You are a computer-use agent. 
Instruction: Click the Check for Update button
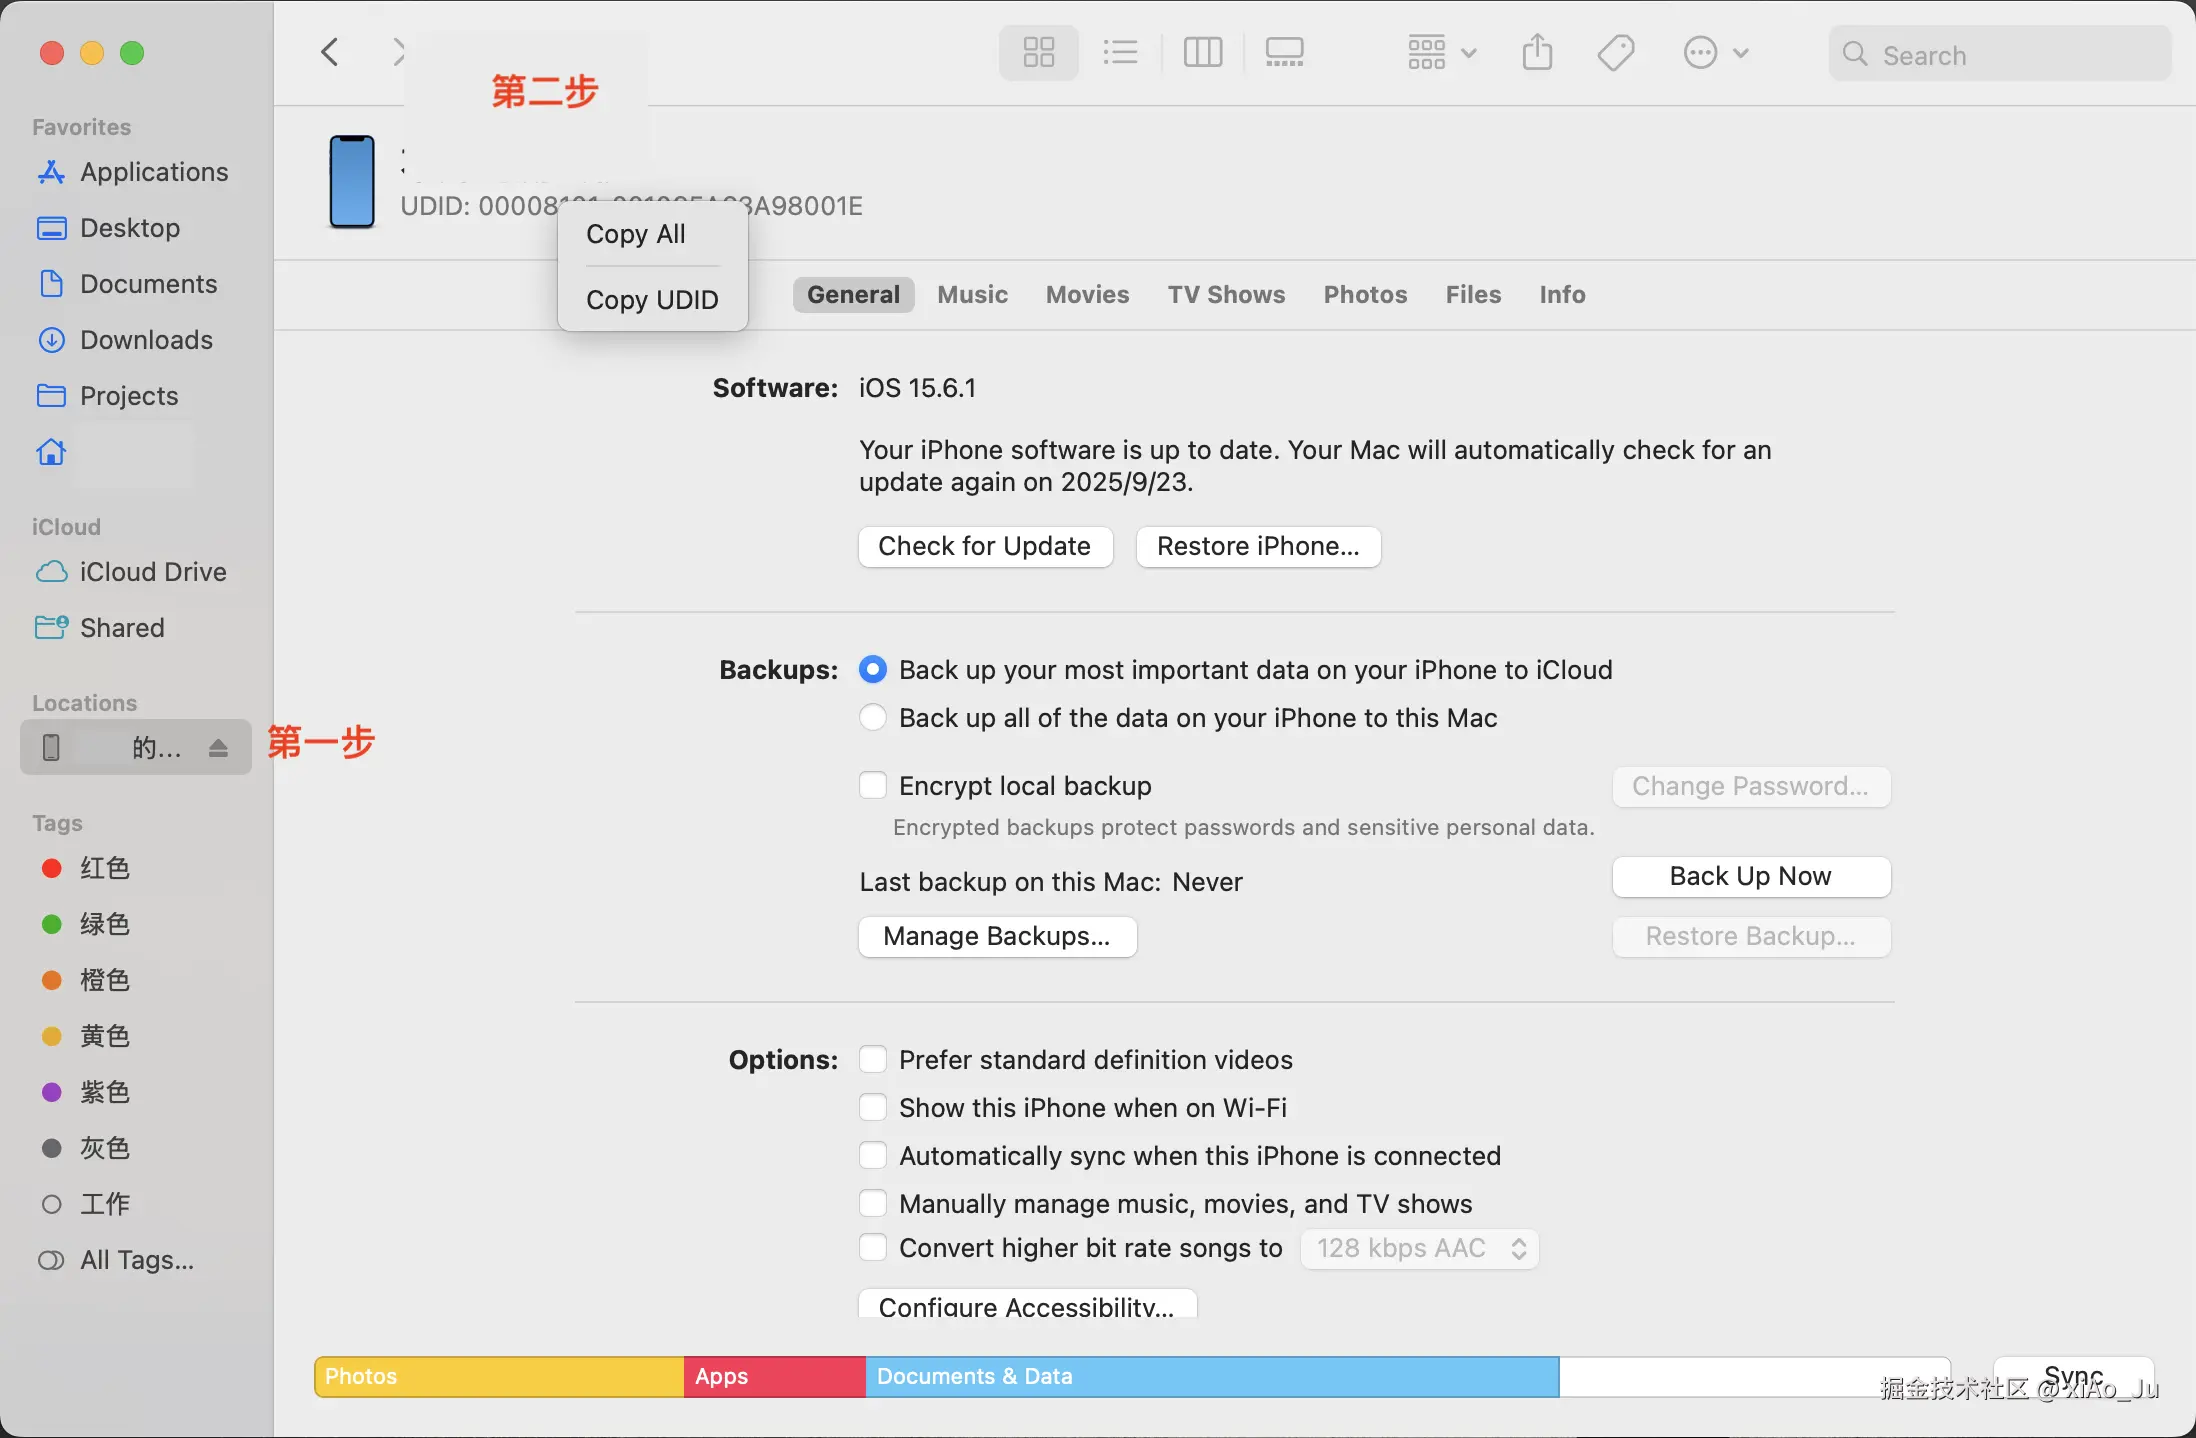tap(984, 547)
